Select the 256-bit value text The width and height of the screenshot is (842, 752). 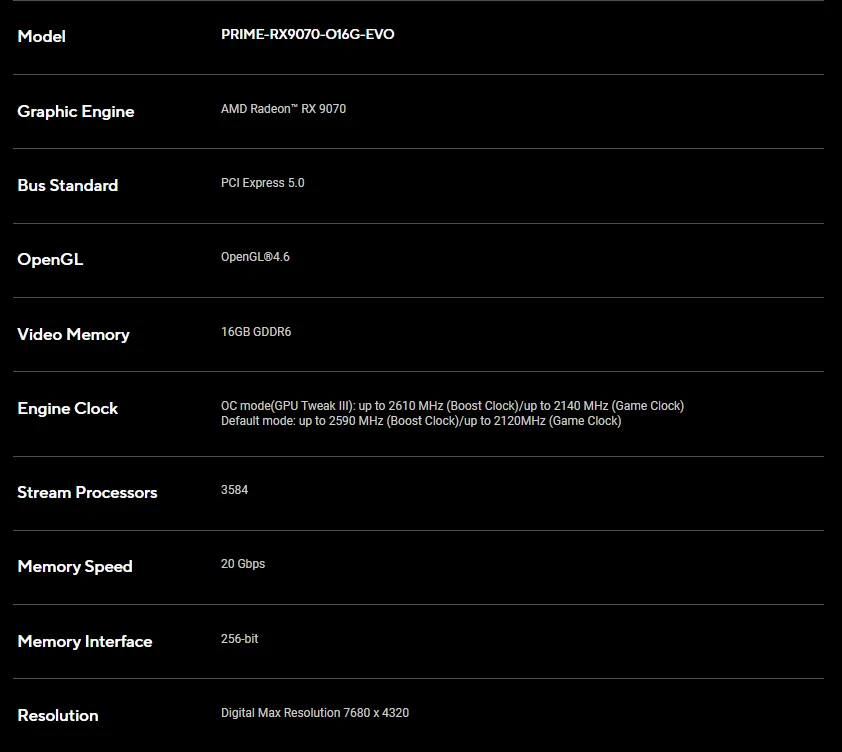point(239,639)
